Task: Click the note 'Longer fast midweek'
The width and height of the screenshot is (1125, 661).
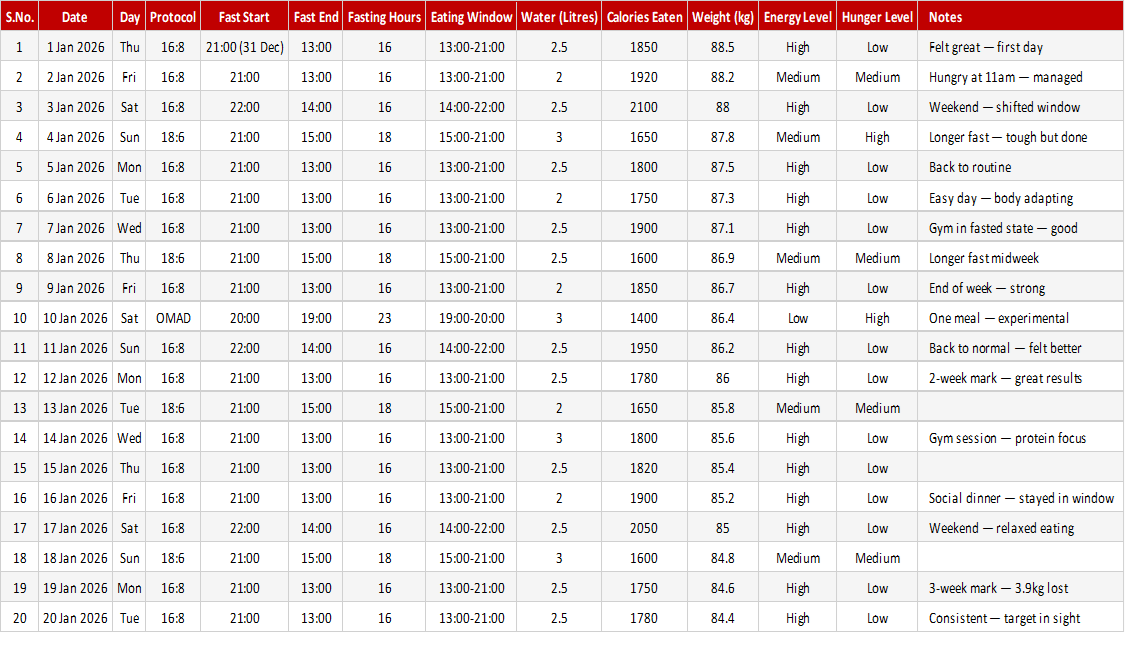Action: (x=983, y=259)
